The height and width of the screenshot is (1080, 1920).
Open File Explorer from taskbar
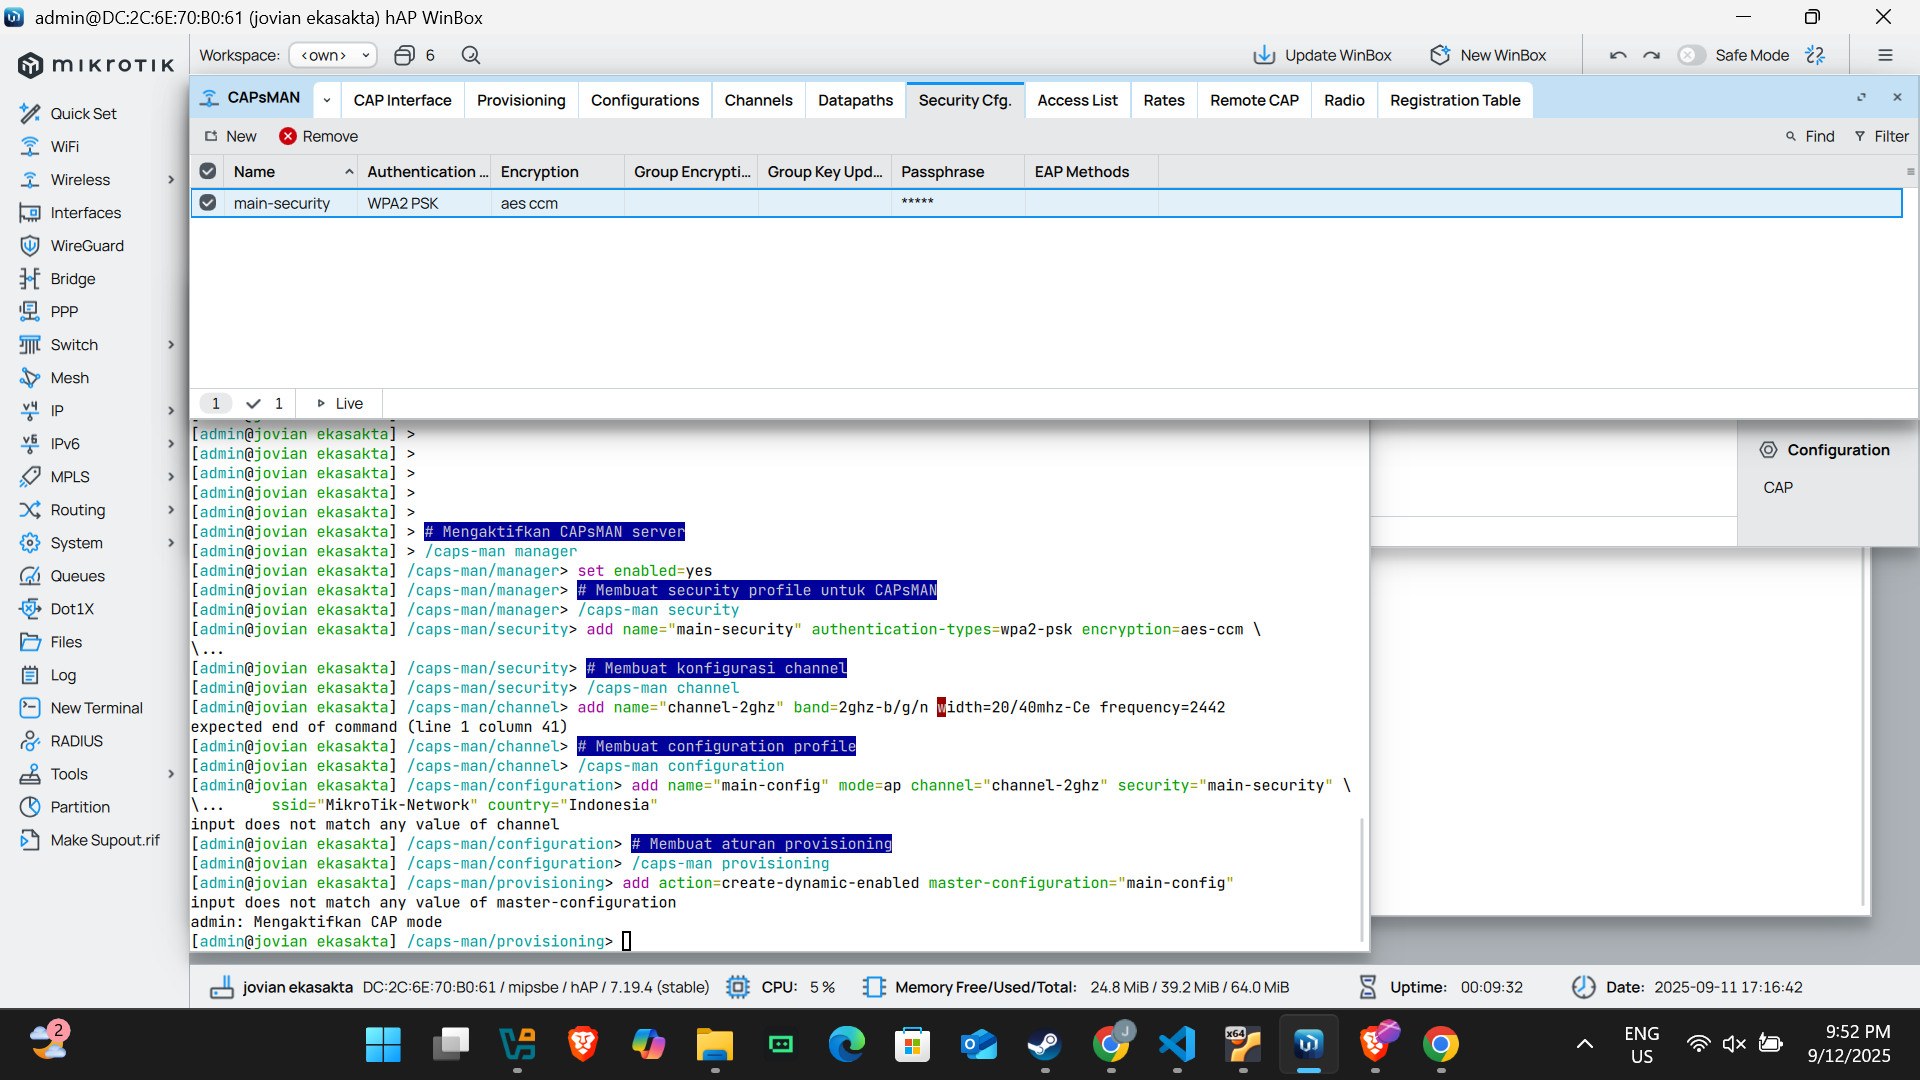[715, 1045]
